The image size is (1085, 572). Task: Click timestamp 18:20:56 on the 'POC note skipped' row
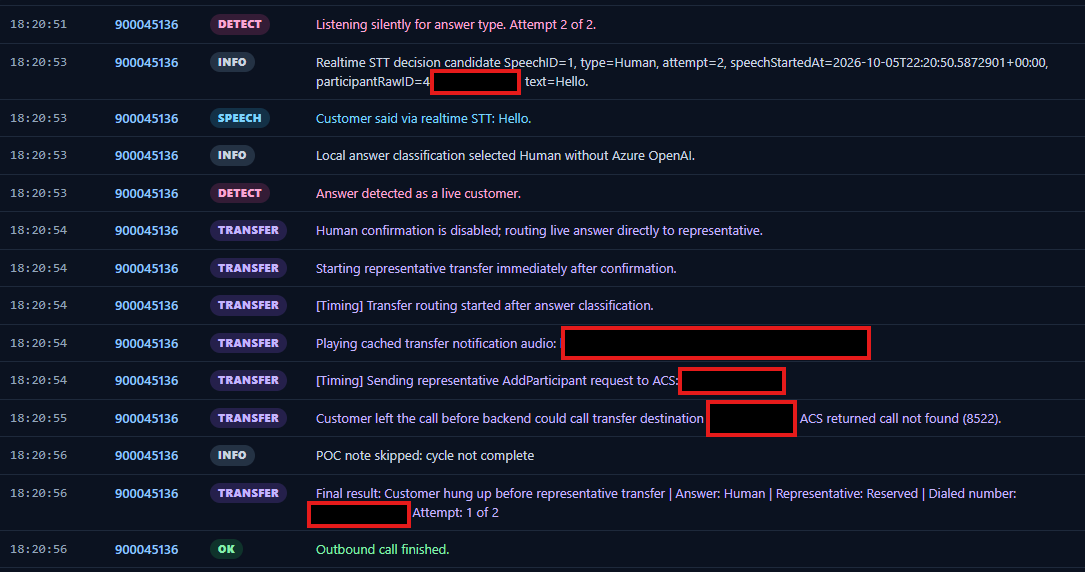click(39, 455)
